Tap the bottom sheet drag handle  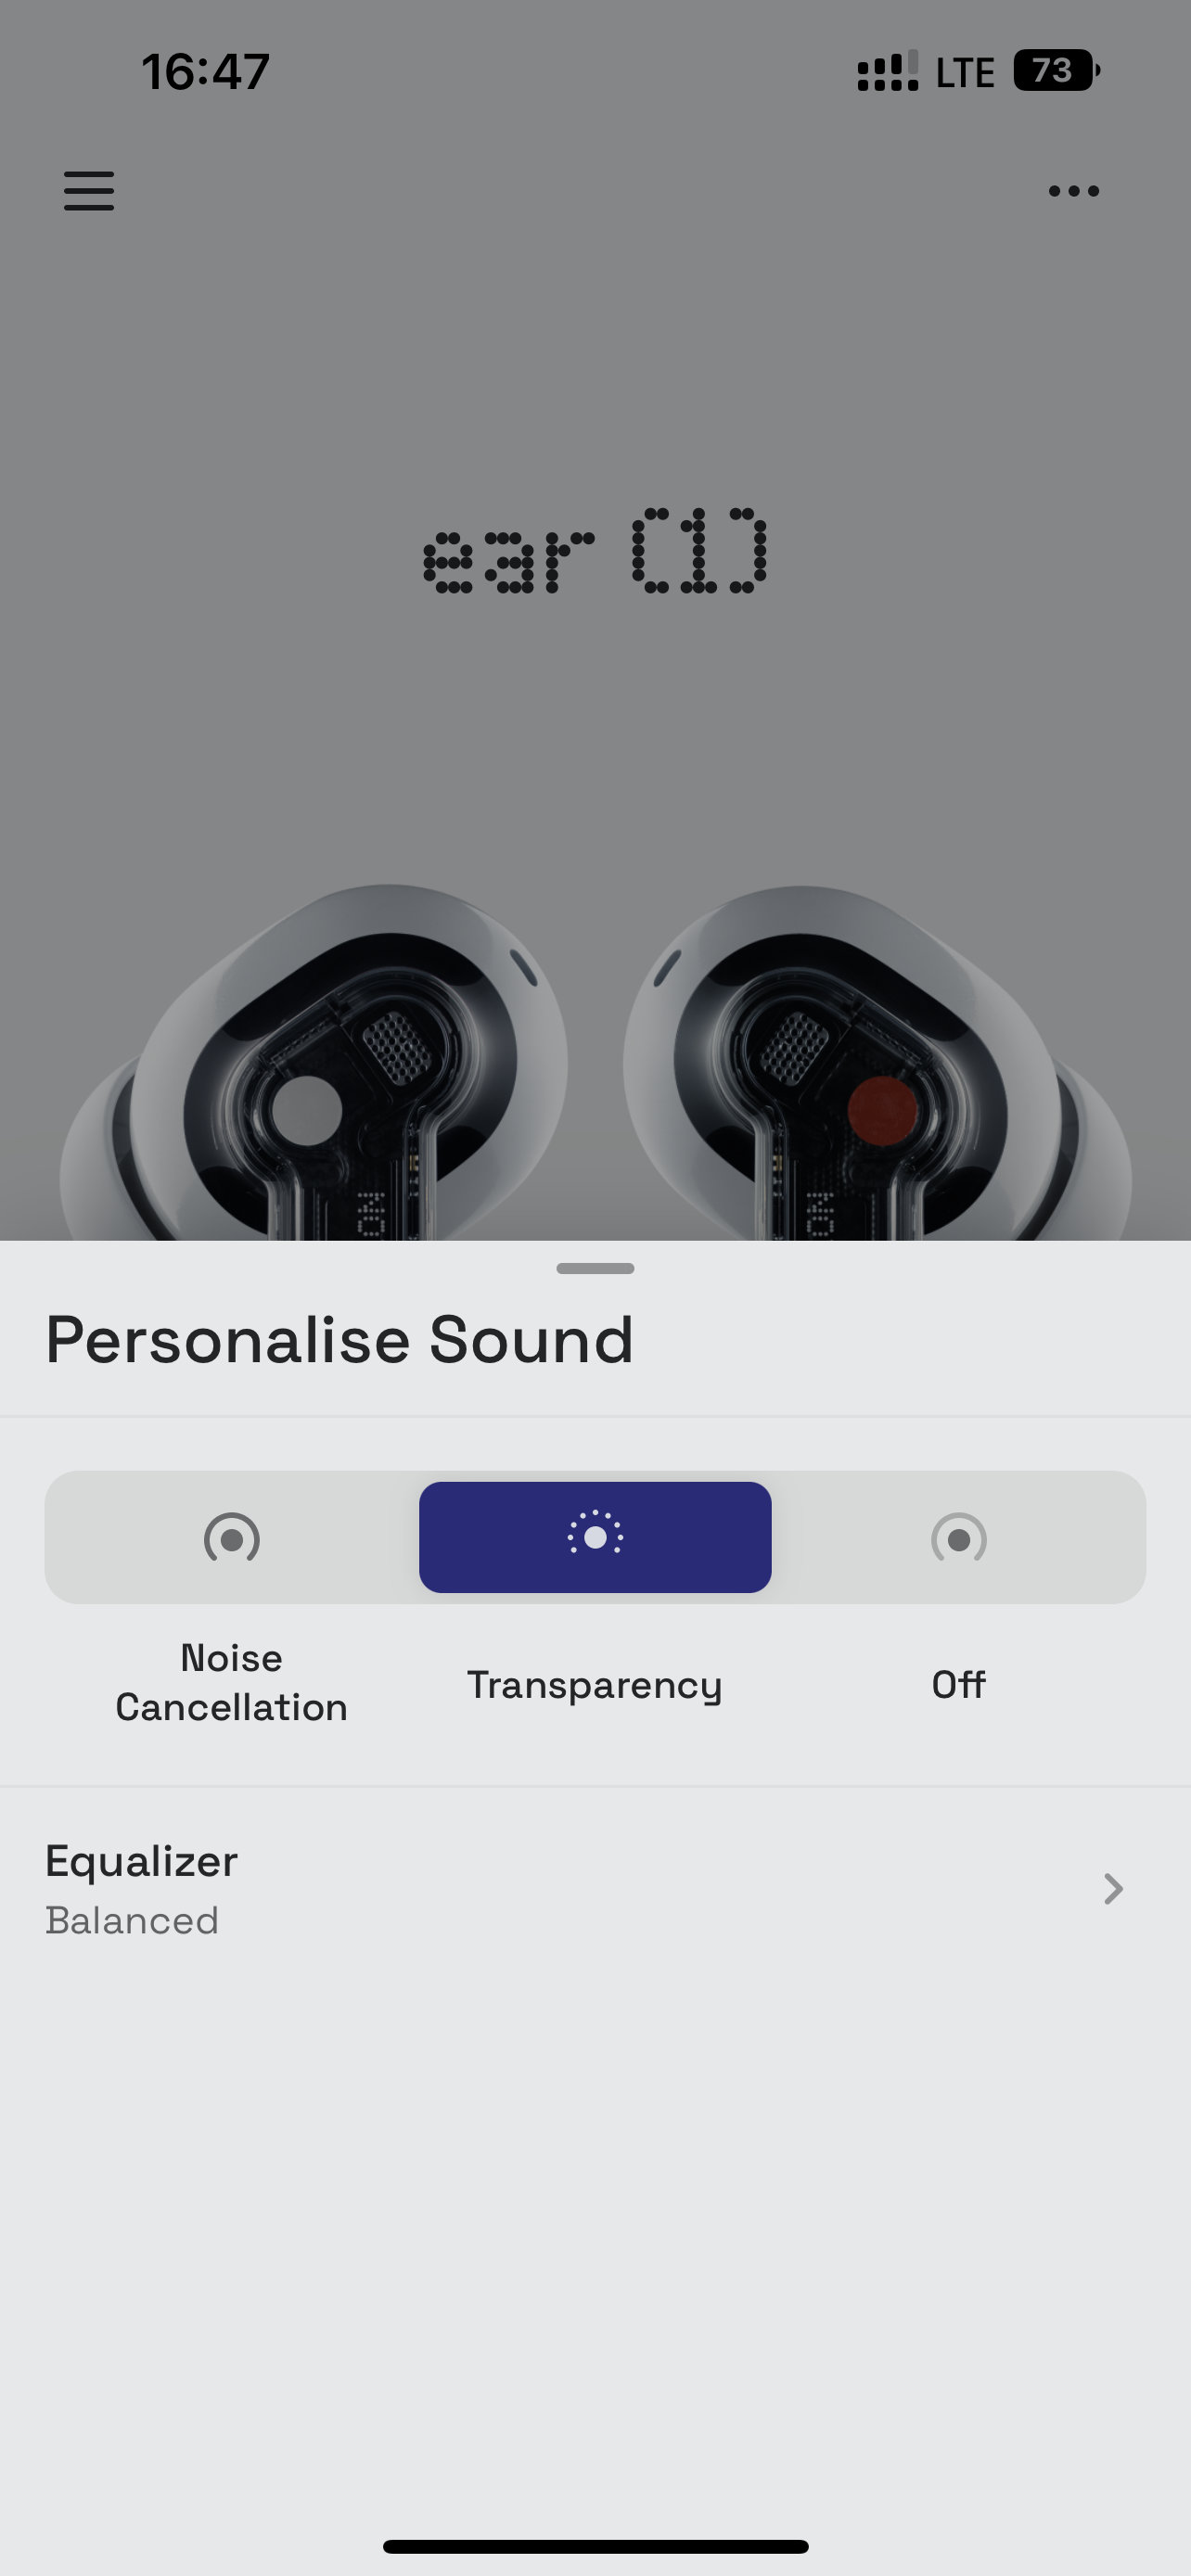click(595, 1268)
